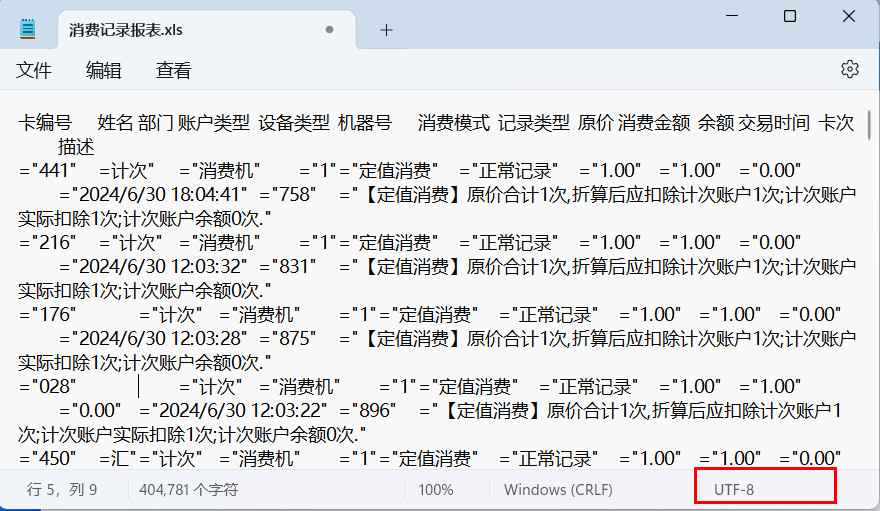Click the Notepad app icon
This screenshot has width=880, height=511.
tap(28, 29)
